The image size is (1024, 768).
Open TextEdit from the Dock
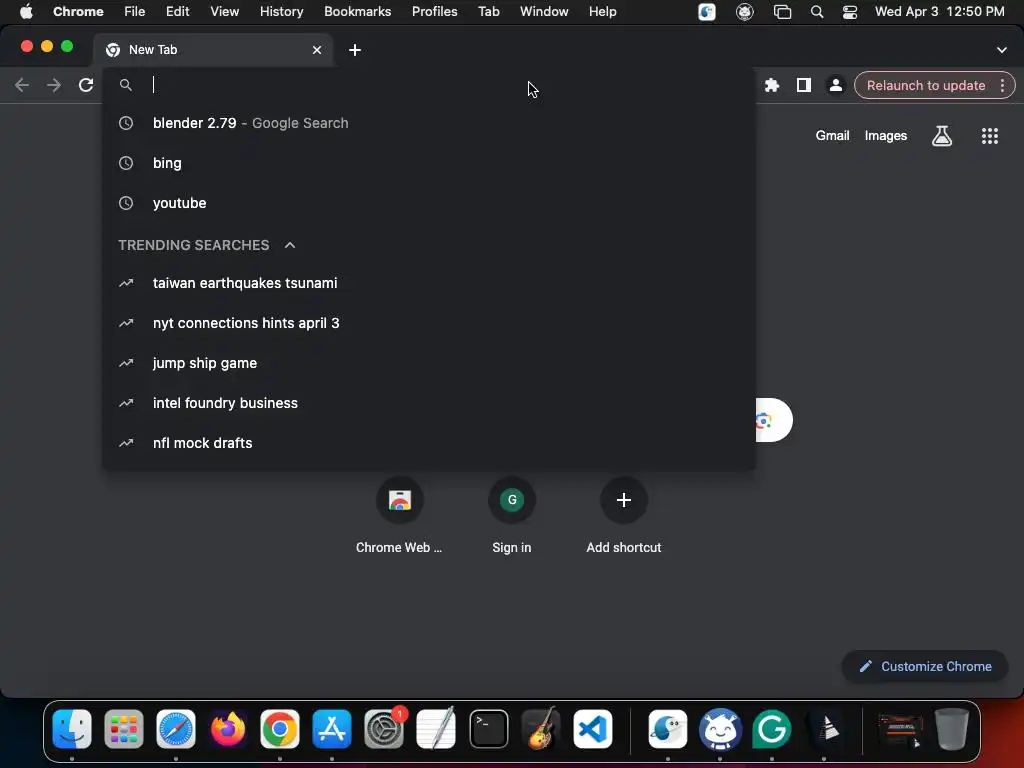[x=436, y=729]
